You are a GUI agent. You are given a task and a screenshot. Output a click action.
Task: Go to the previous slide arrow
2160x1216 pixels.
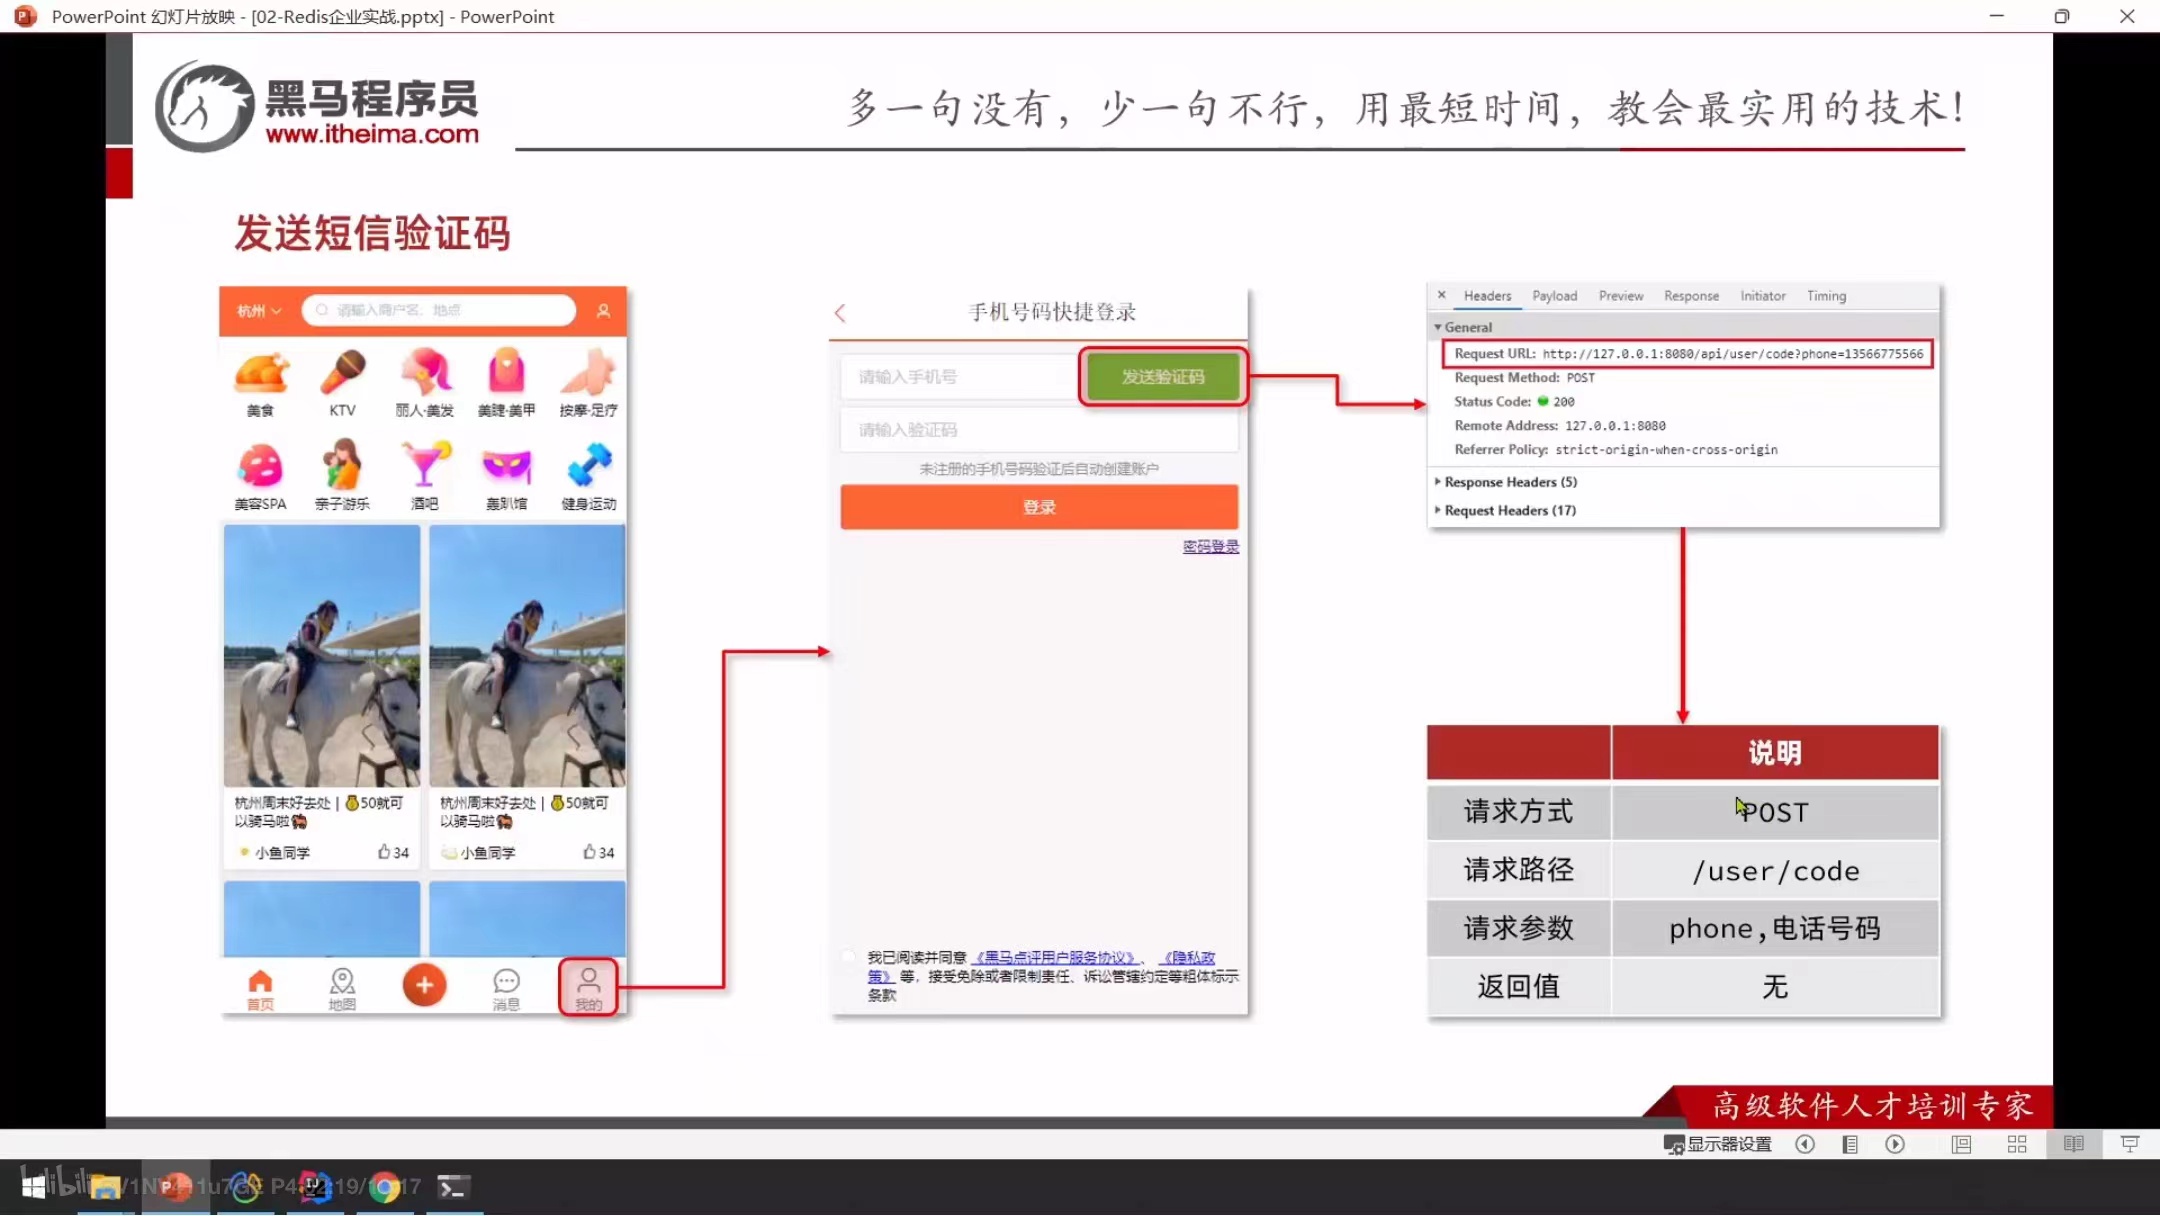pyautogui.click(x=1805, y=1144)
